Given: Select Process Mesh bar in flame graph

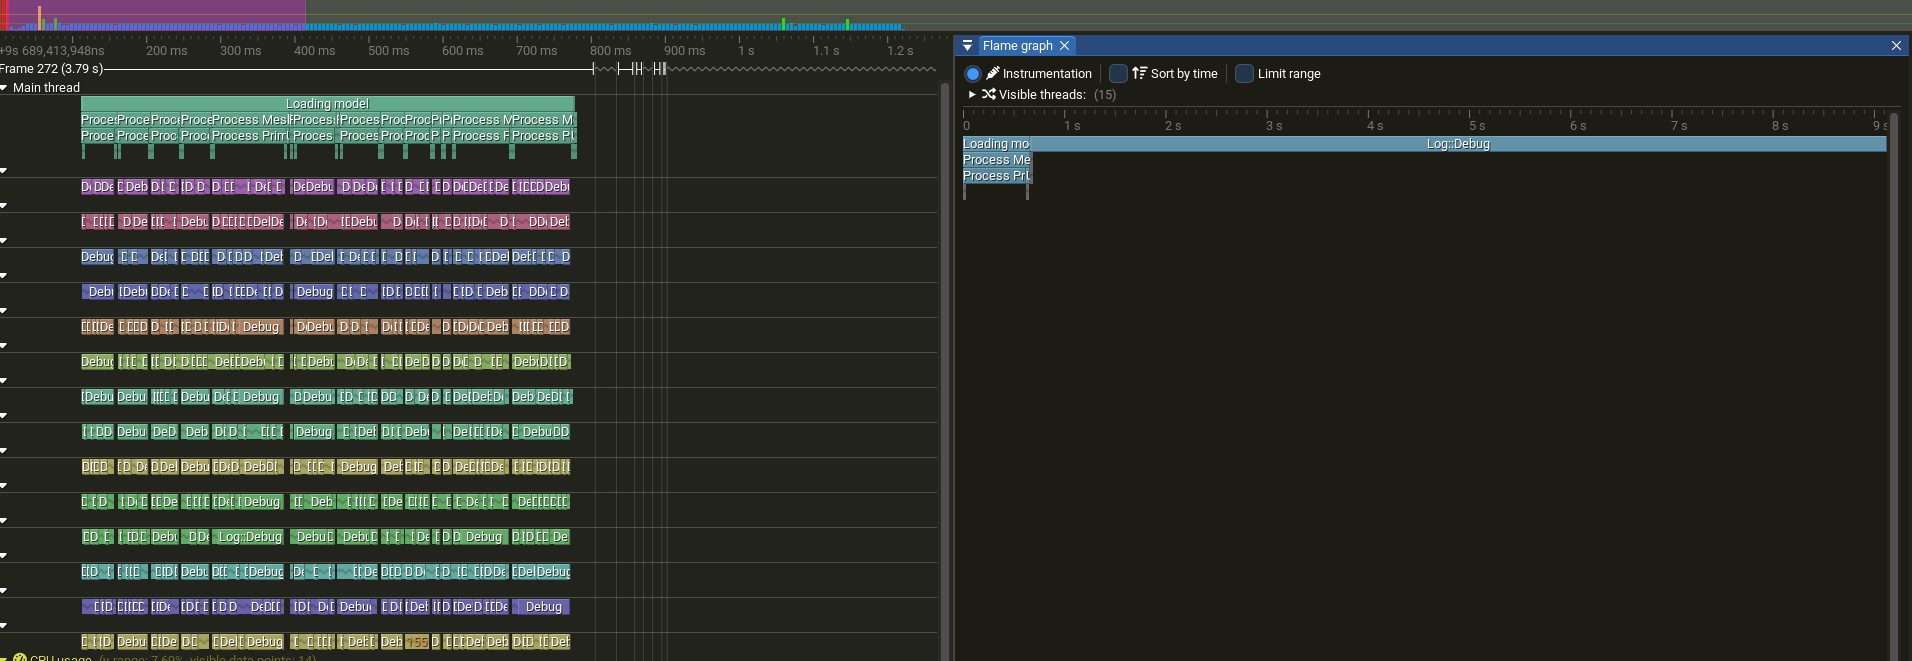Looking at the screenshot, I should pyautogui.click(x=996, y=160).
